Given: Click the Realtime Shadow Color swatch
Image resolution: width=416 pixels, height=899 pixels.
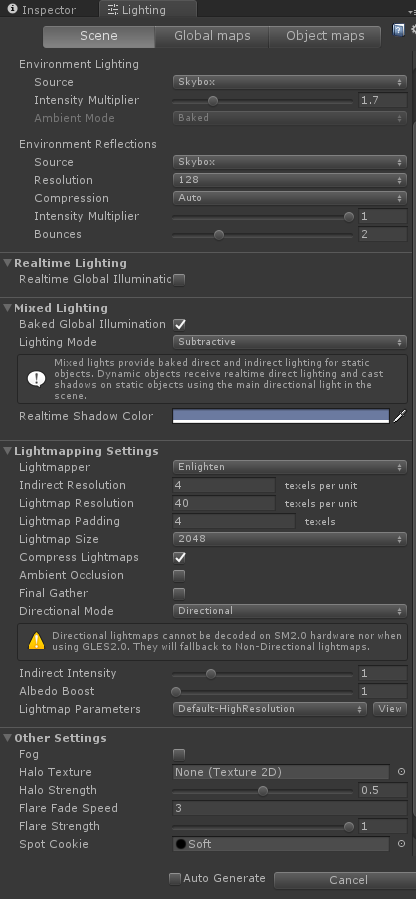Looking at the screenshot, I should 281,416.
